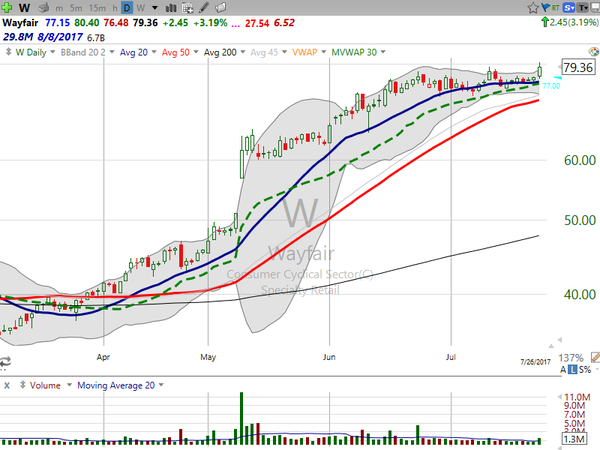
Task: Open the blue S dropdown button
Action: tap(569, 7)
